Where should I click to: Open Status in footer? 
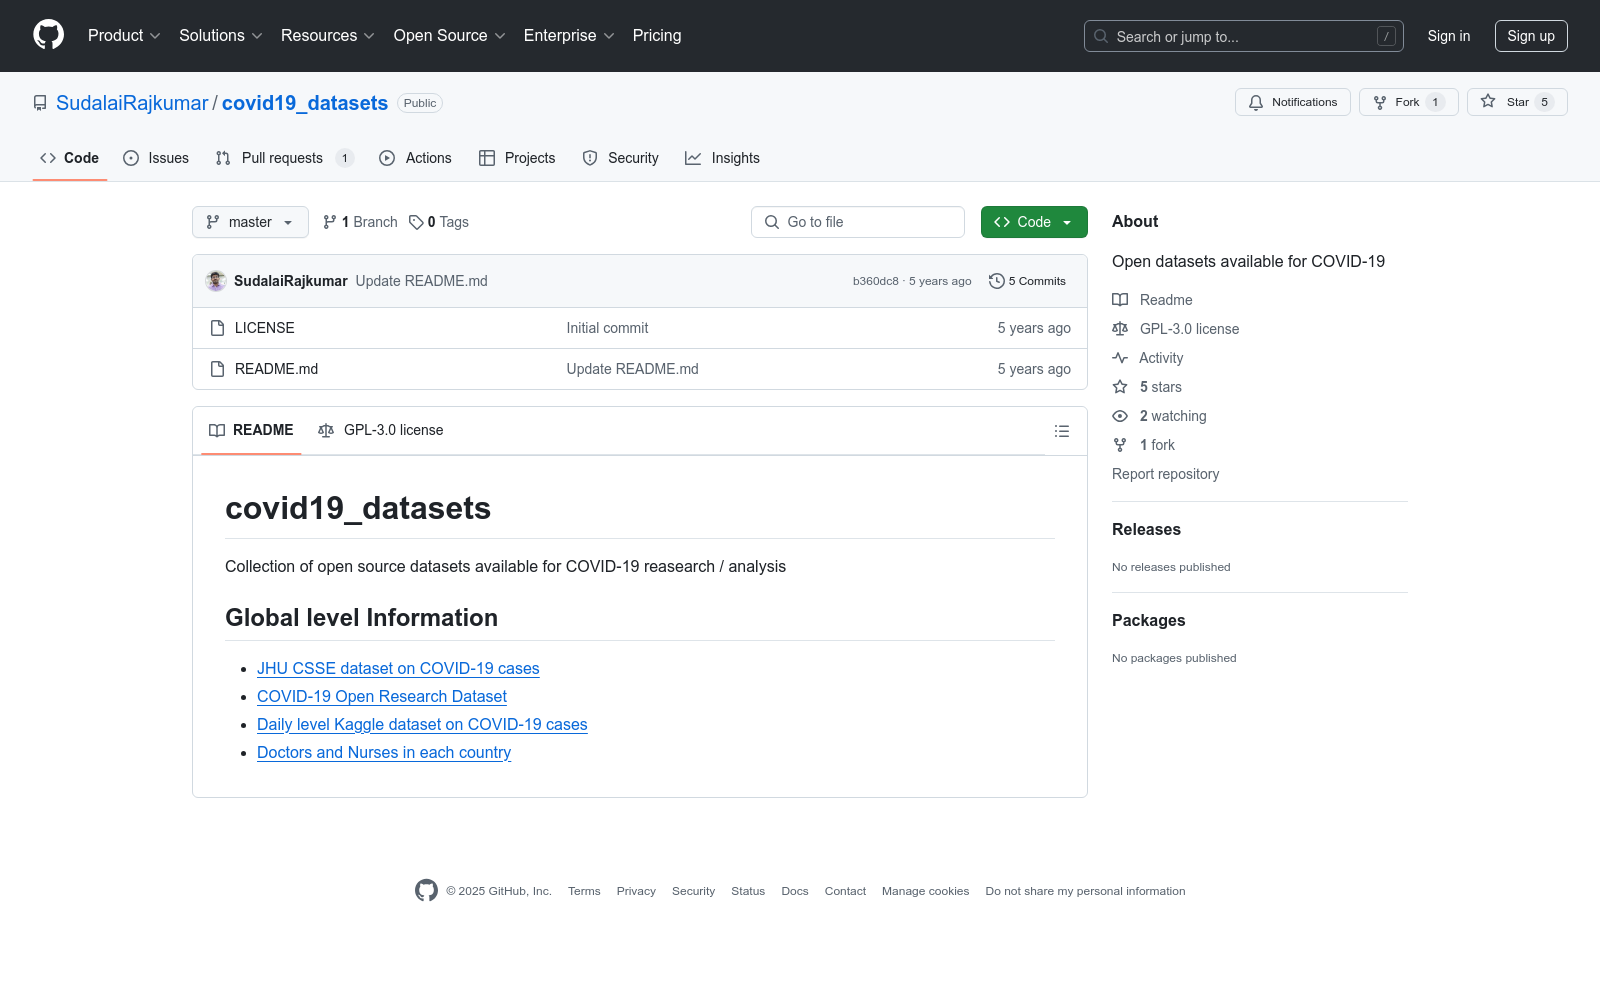coord(748,891)
